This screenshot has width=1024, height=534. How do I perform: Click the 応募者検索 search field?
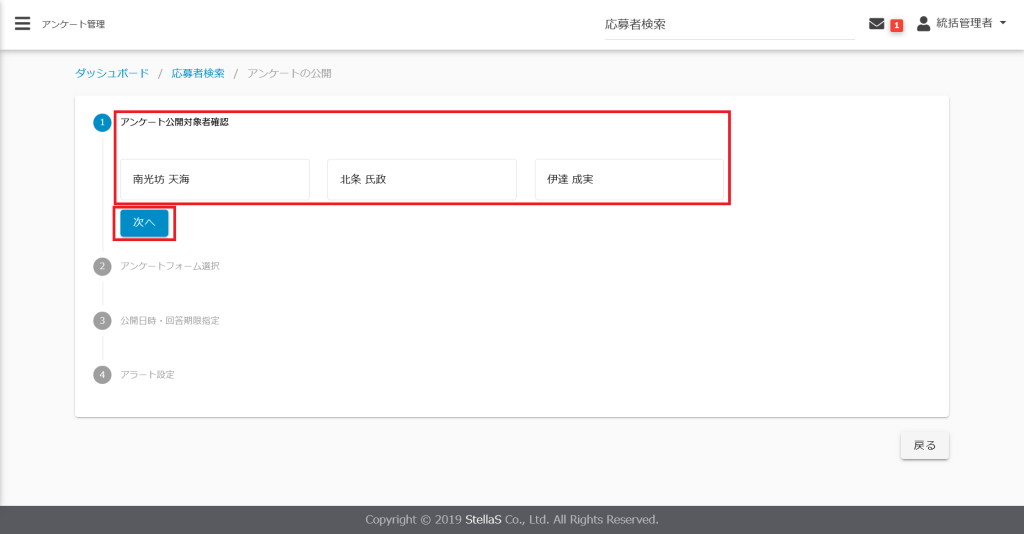[728, 24]
